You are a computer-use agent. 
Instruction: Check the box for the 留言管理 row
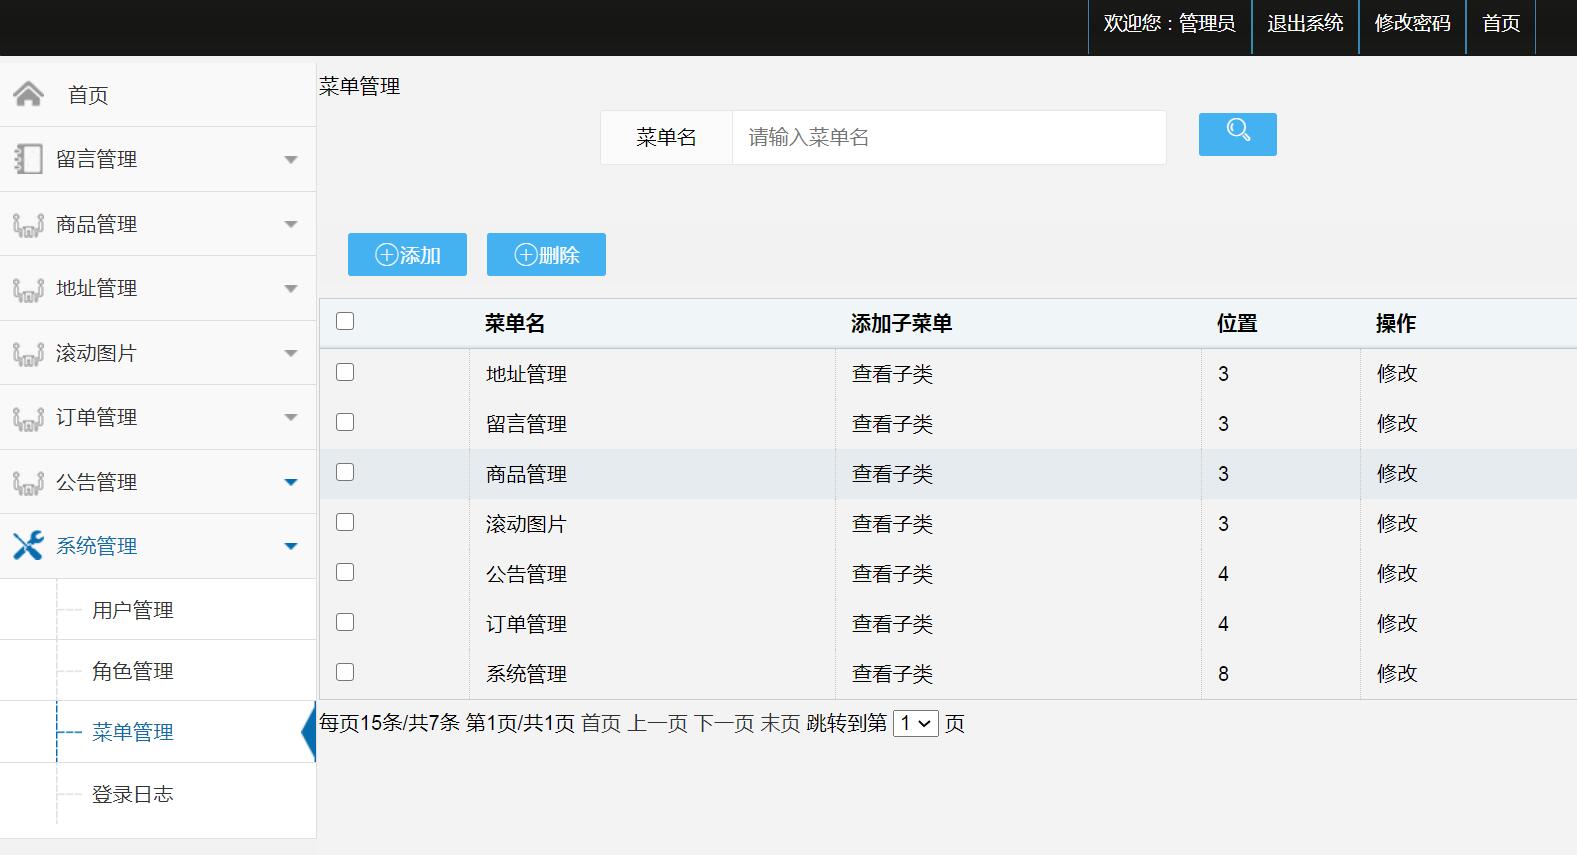[x=345, y=422]
